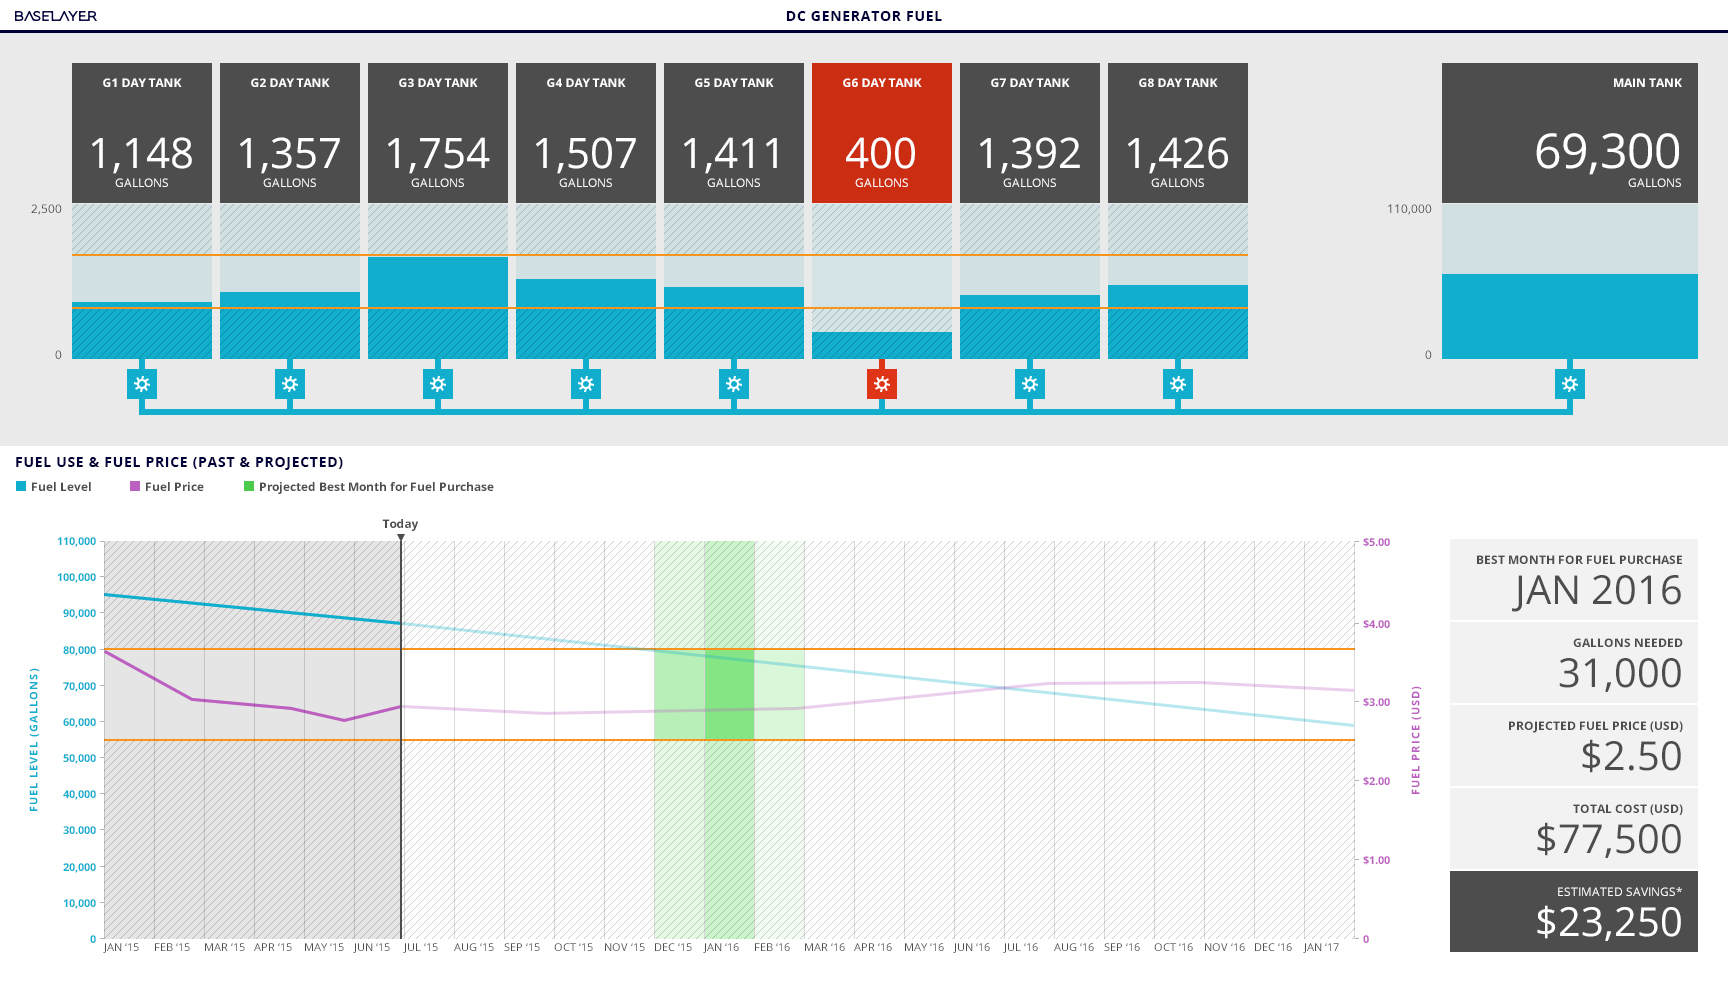Click the BaseLayer logo
The height and width of the screenshot is (982, 1728).
(56, 16)
